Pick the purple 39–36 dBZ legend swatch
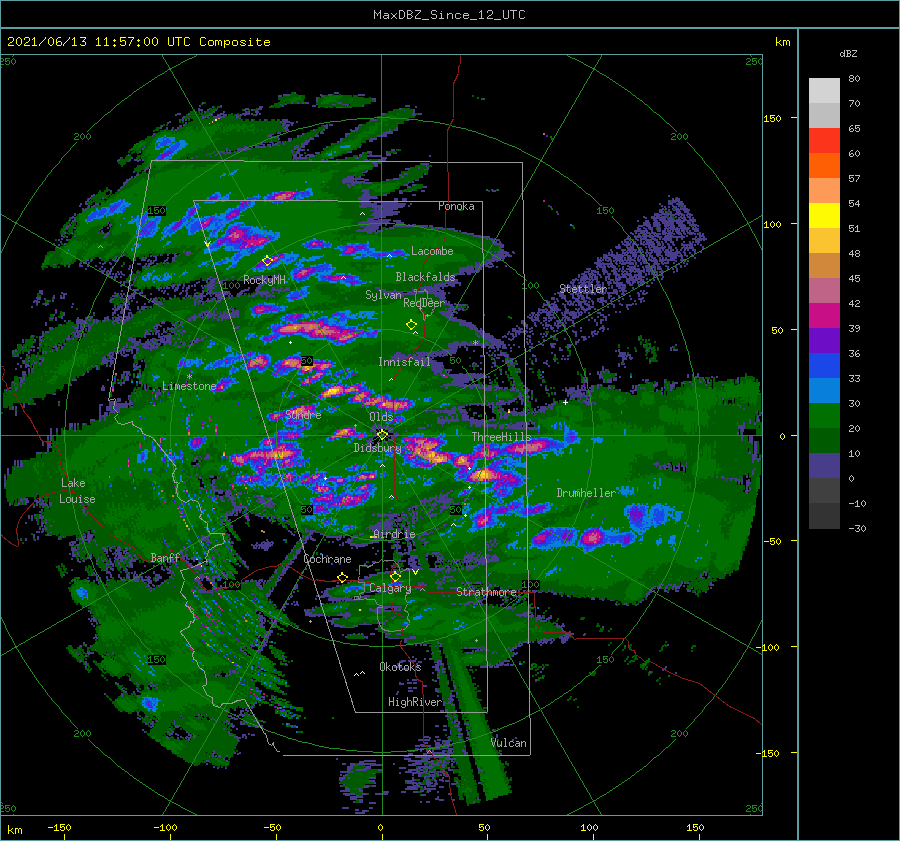This screenshot has height=841, width=900. pyautogui.click(x=824, y=340)
